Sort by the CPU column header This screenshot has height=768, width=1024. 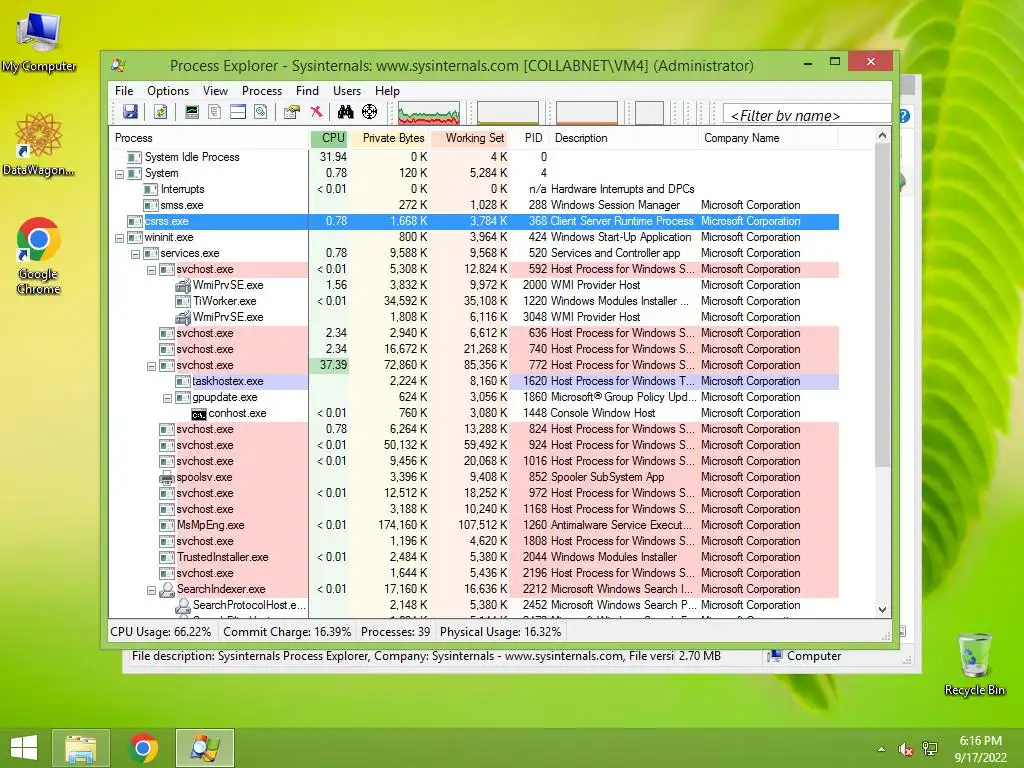[329, 138]
